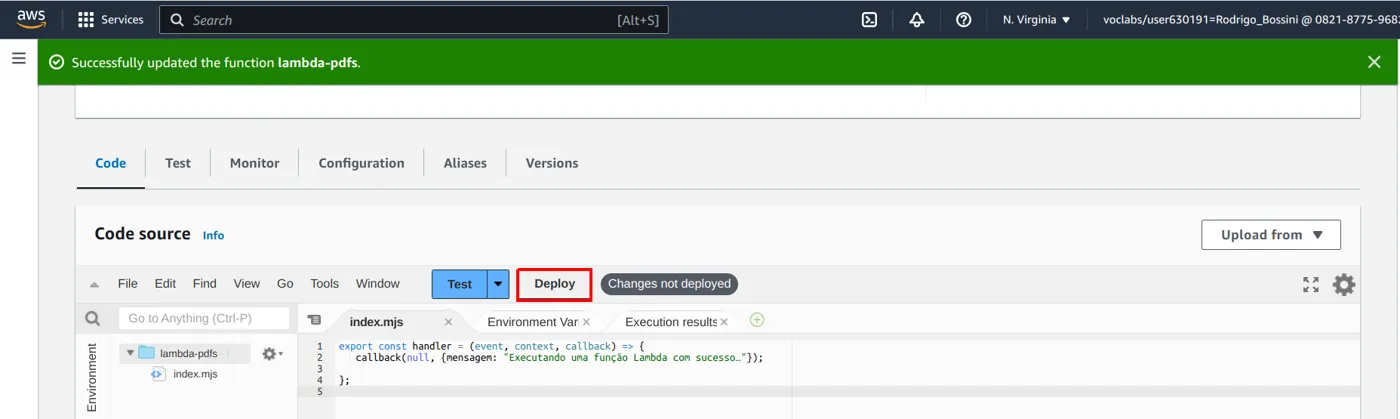Click the Changes not deployed badge
Image resolution: width=1400 pixels, height=419 pixels.
(669, 284)
